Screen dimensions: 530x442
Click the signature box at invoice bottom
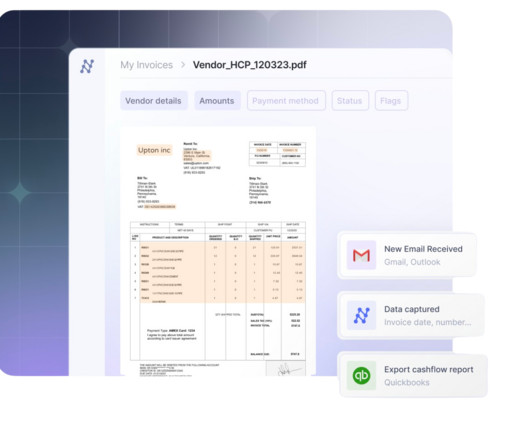(x=286, y=368)
